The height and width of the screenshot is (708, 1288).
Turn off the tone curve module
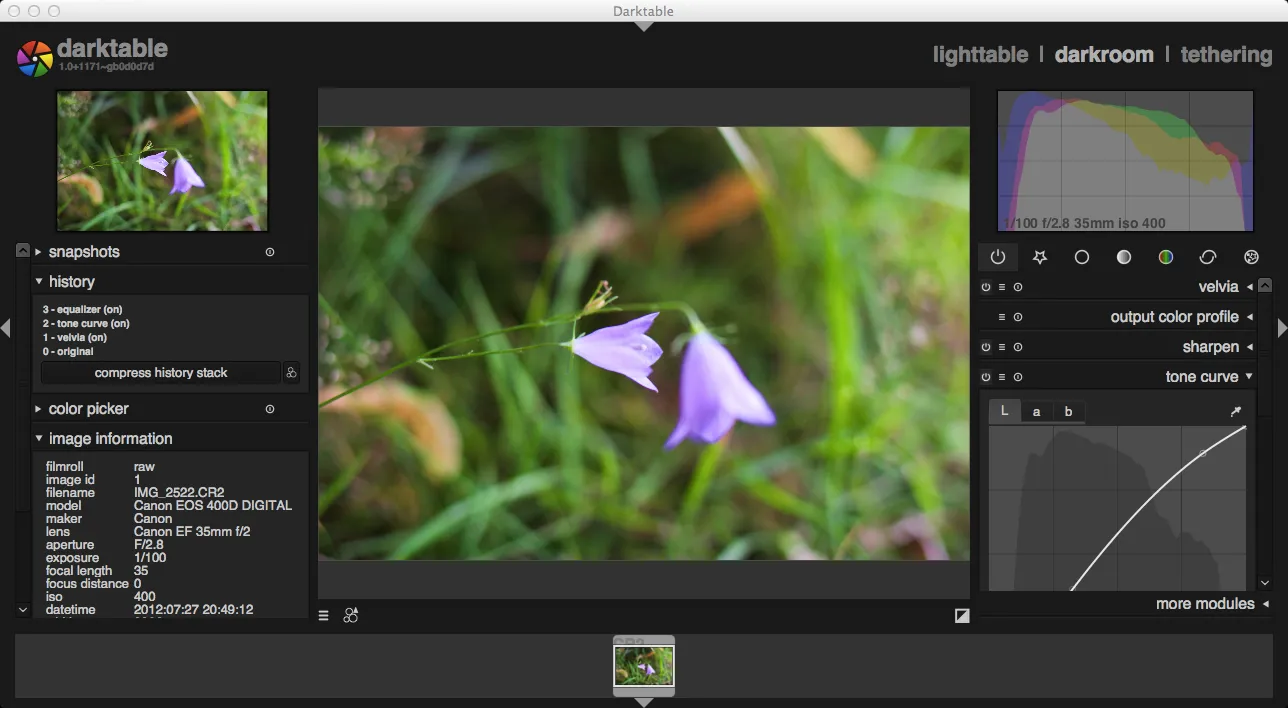coord(985,378)
